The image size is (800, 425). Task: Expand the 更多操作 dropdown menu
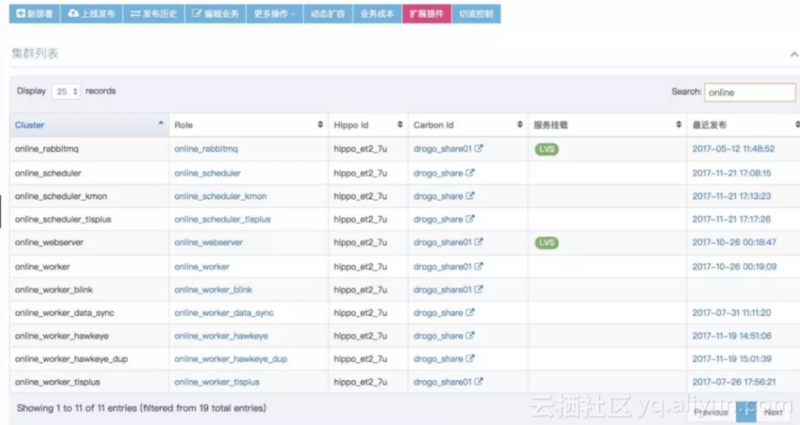pos(274,14)
